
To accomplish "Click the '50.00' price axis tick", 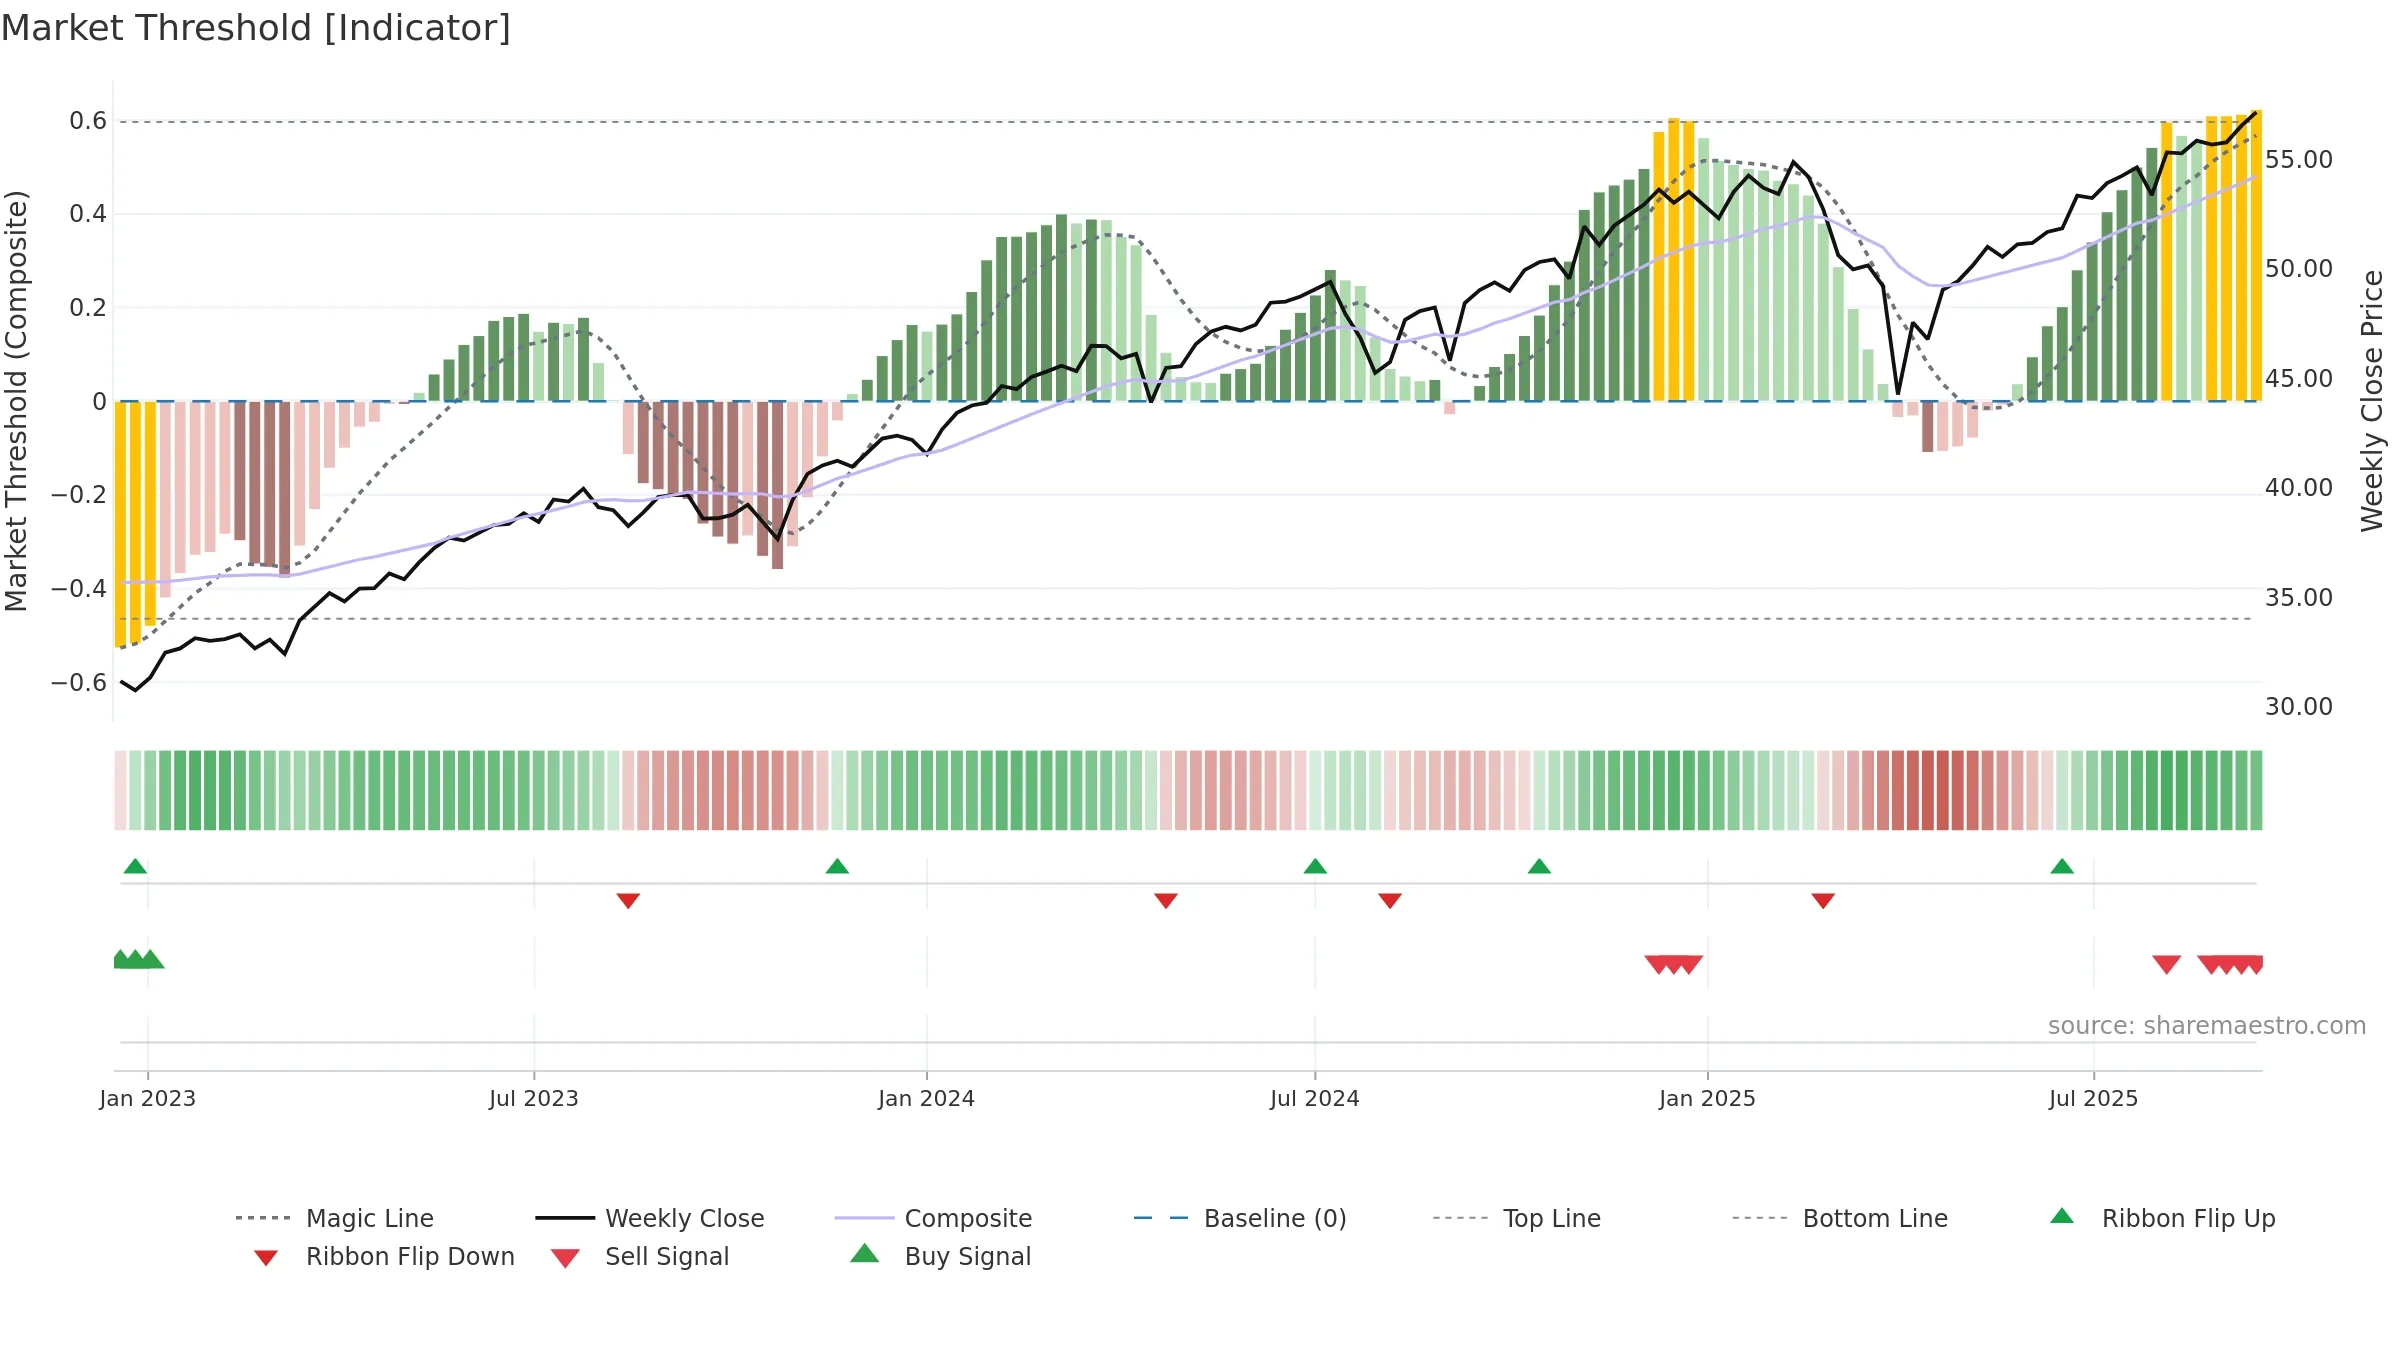I will coord(2299,269).
